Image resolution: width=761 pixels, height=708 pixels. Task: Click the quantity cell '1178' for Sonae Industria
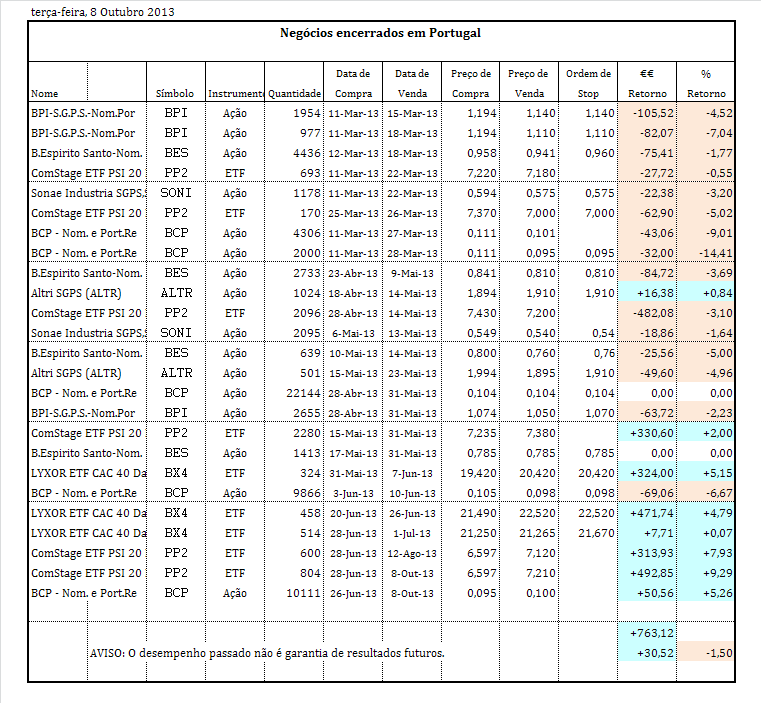[x=307, y=193]
